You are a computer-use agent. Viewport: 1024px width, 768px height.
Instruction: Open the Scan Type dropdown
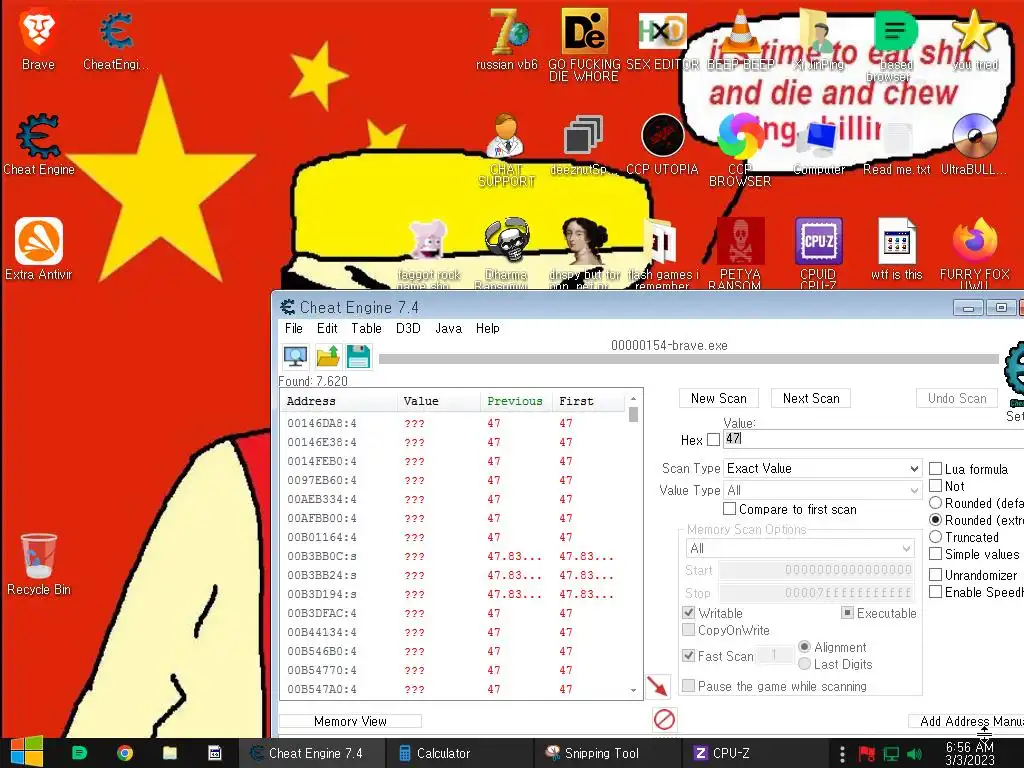click(822, 468)
